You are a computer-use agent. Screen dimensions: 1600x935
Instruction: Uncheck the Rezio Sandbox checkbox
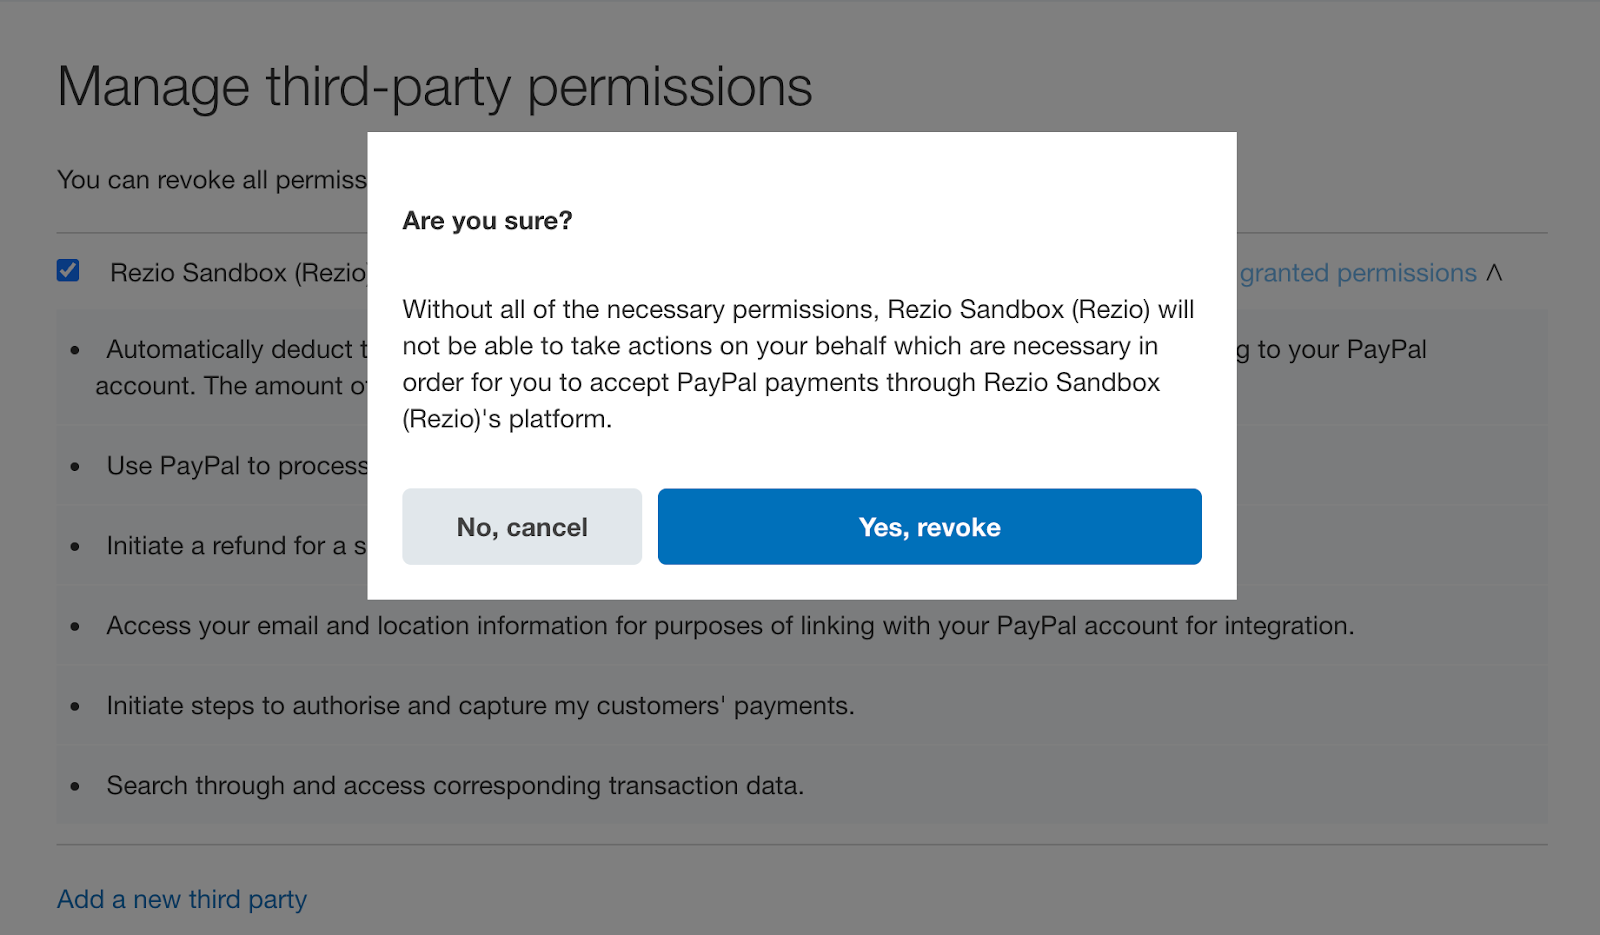click(68, 271)
